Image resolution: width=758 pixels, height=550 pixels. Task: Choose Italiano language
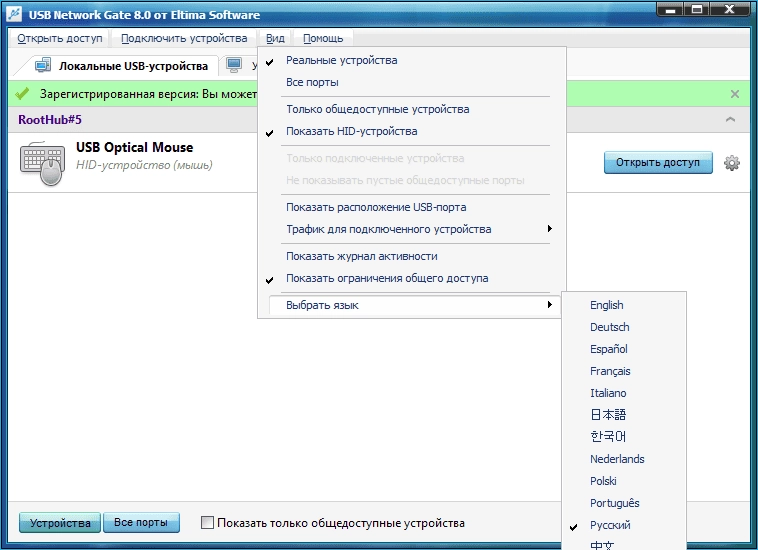pos(624,393)
